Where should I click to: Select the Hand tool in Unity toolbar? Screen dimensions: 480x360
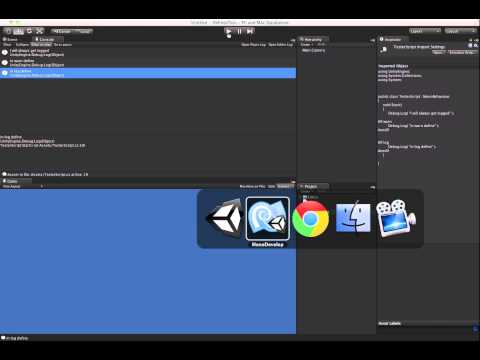9,31
